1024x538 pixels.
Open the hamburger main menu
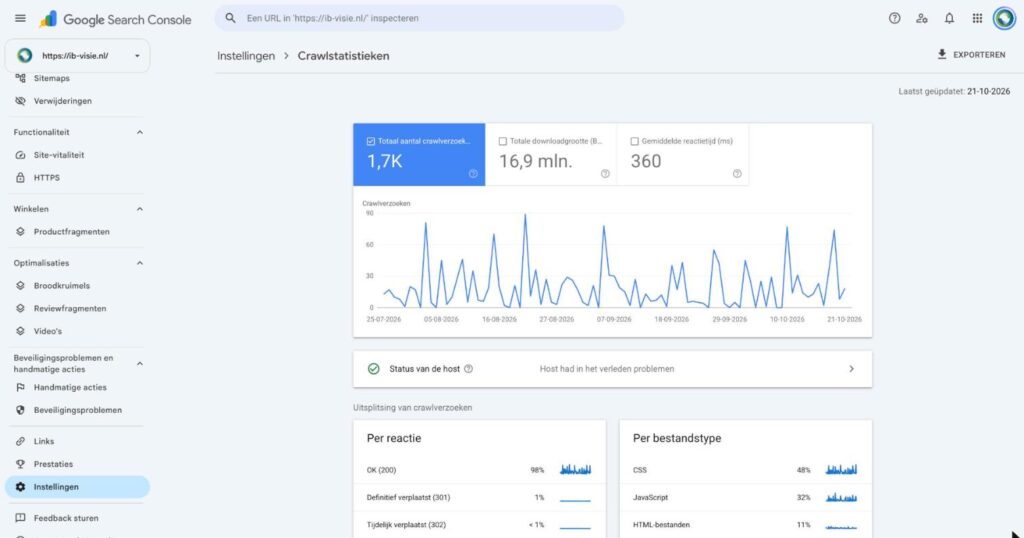[20, 18]
